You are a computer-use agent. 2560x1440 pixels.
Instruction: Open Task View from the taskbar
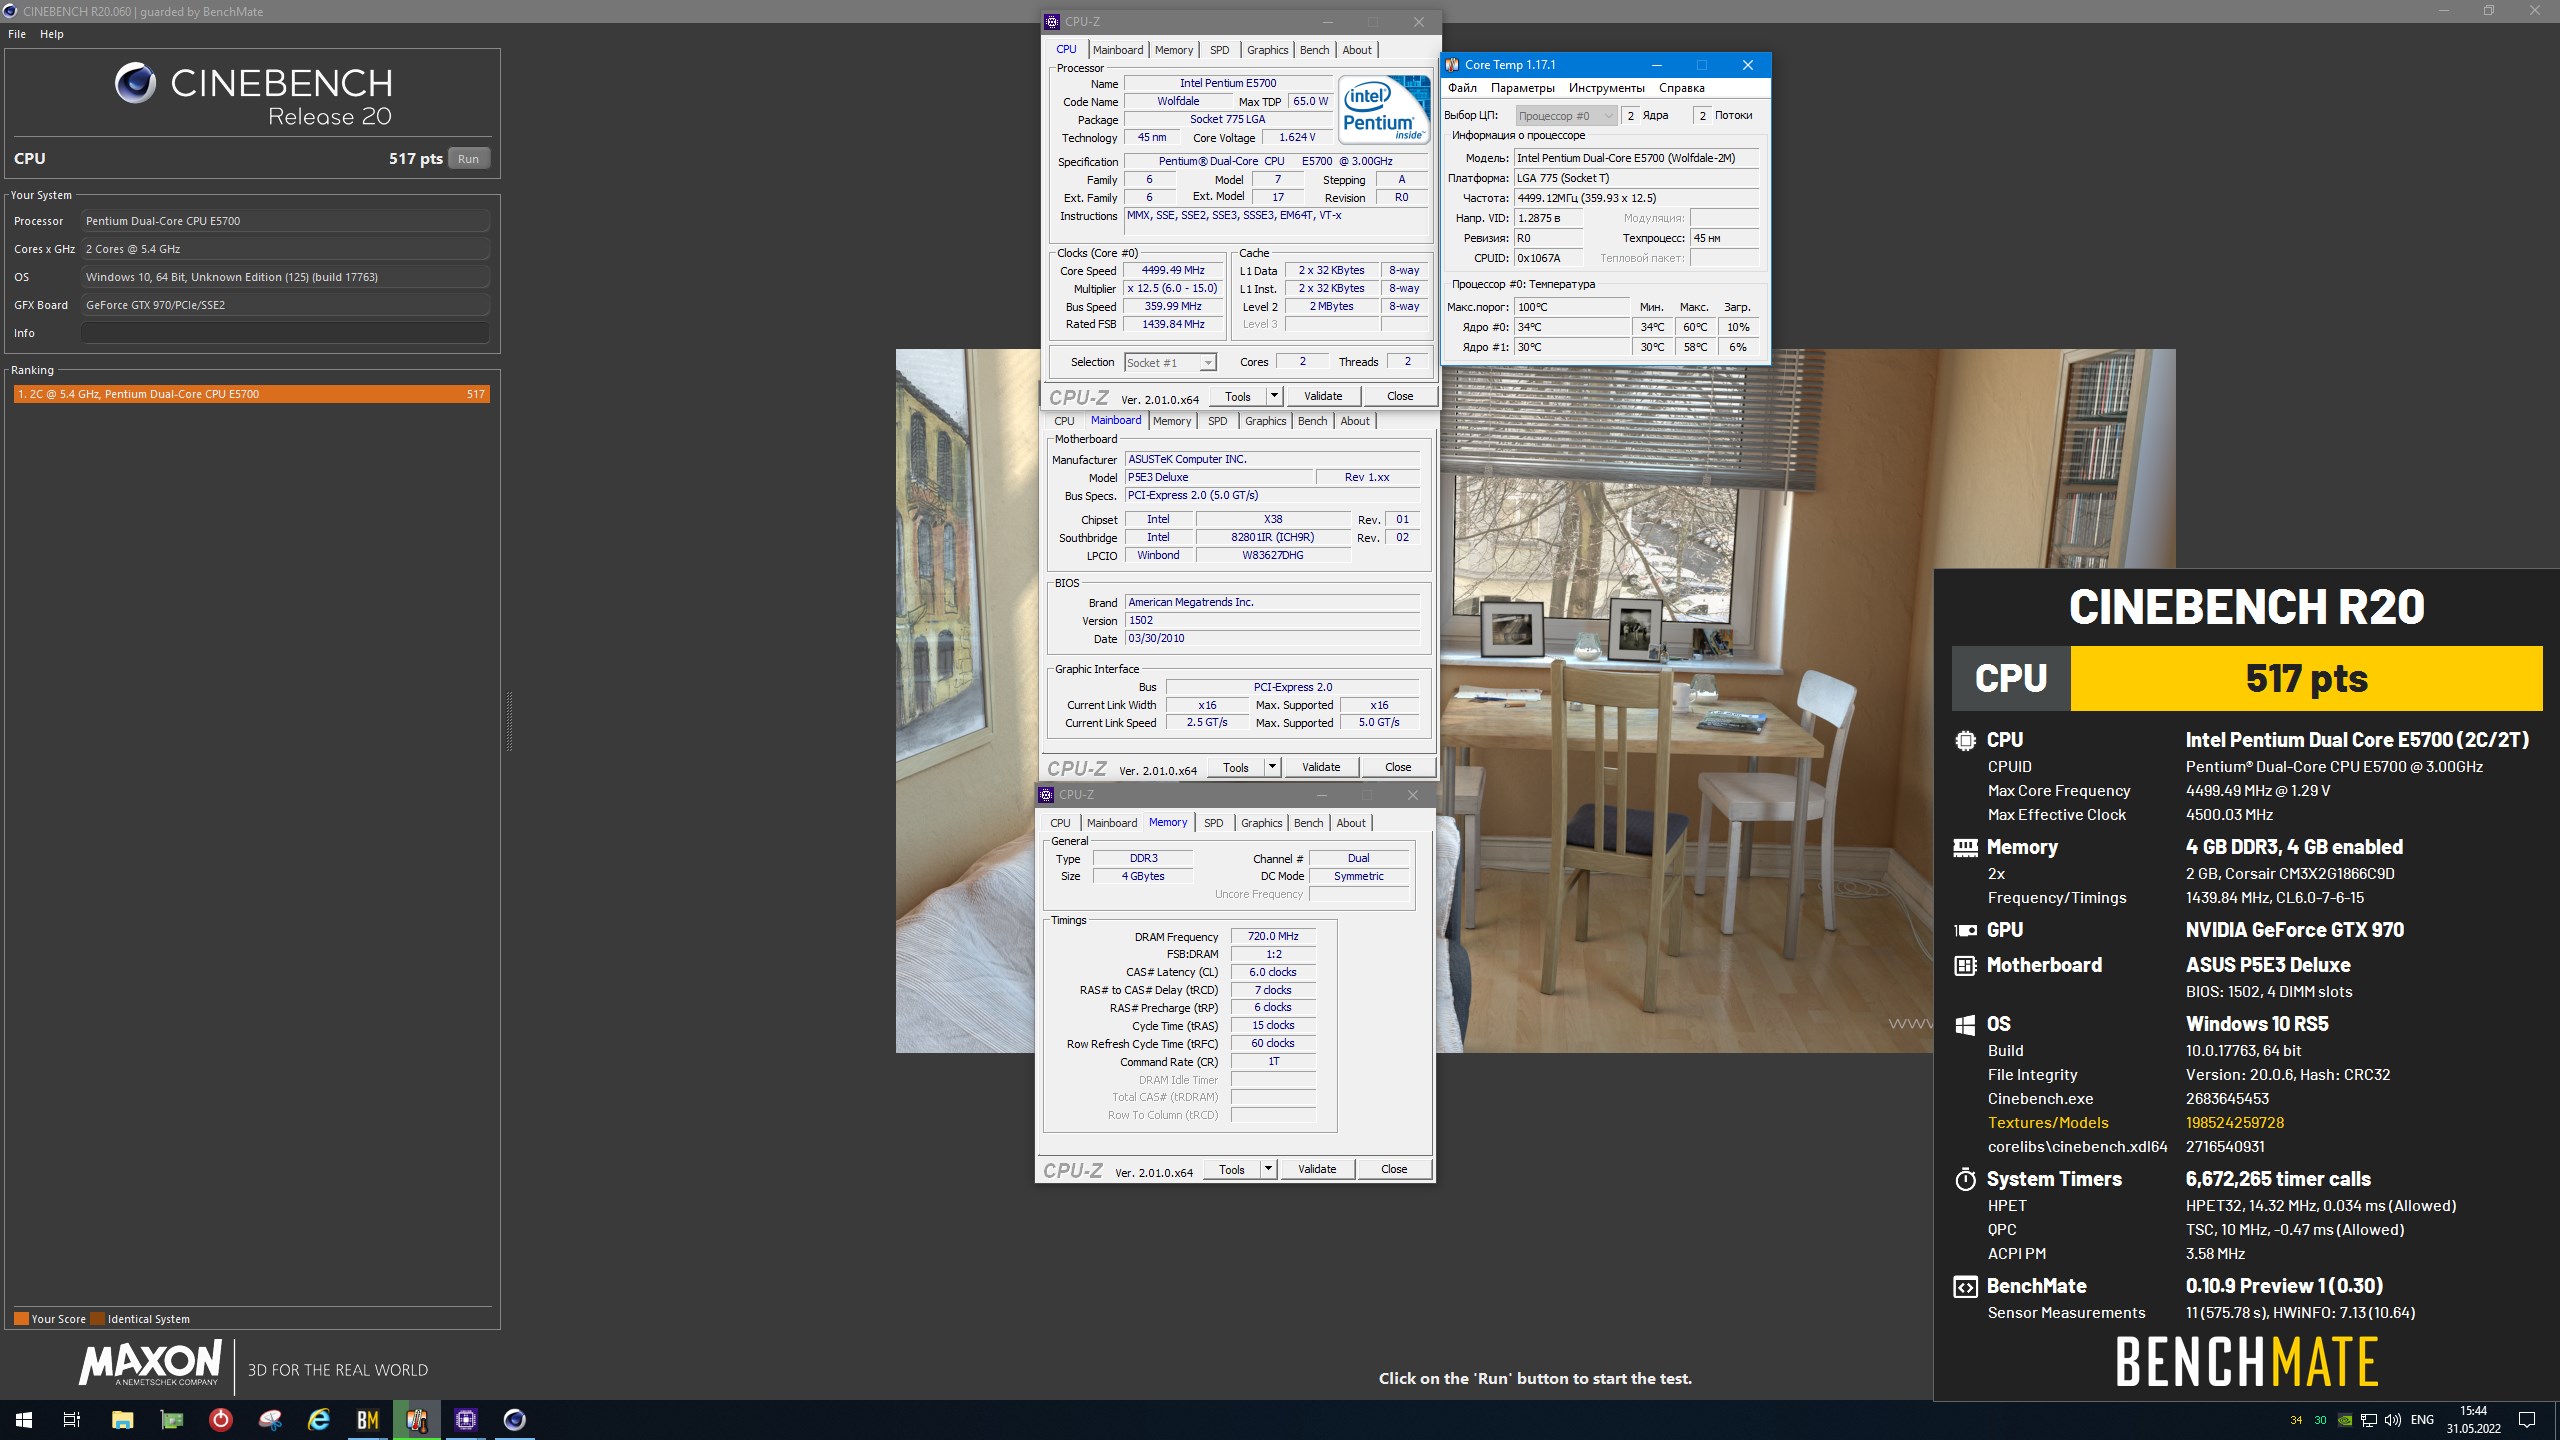coord(72,1419)
